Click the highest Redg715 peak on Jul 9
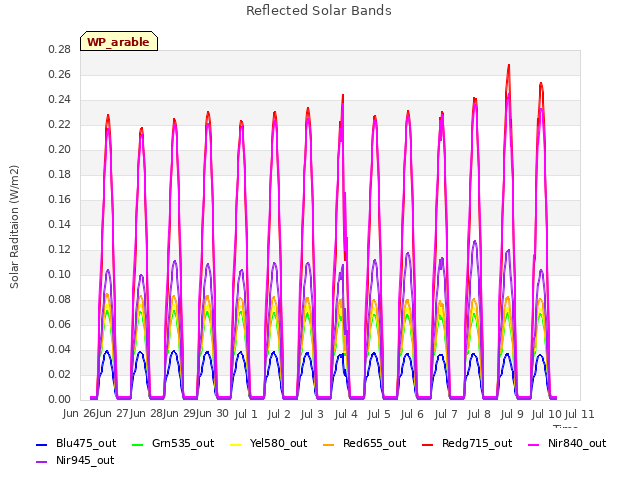Viewport: 640px width, 480px height. pyautogui.click(x=509, y=65)
